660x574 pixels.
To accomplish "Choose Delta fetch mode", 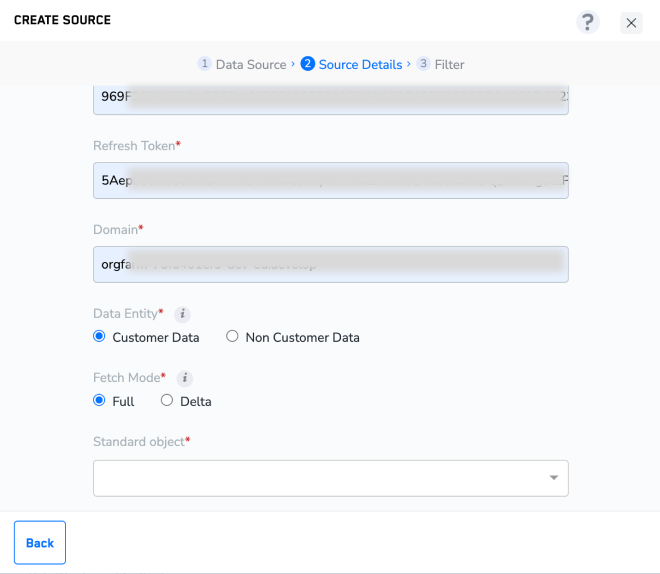I will tap(167, 401).
